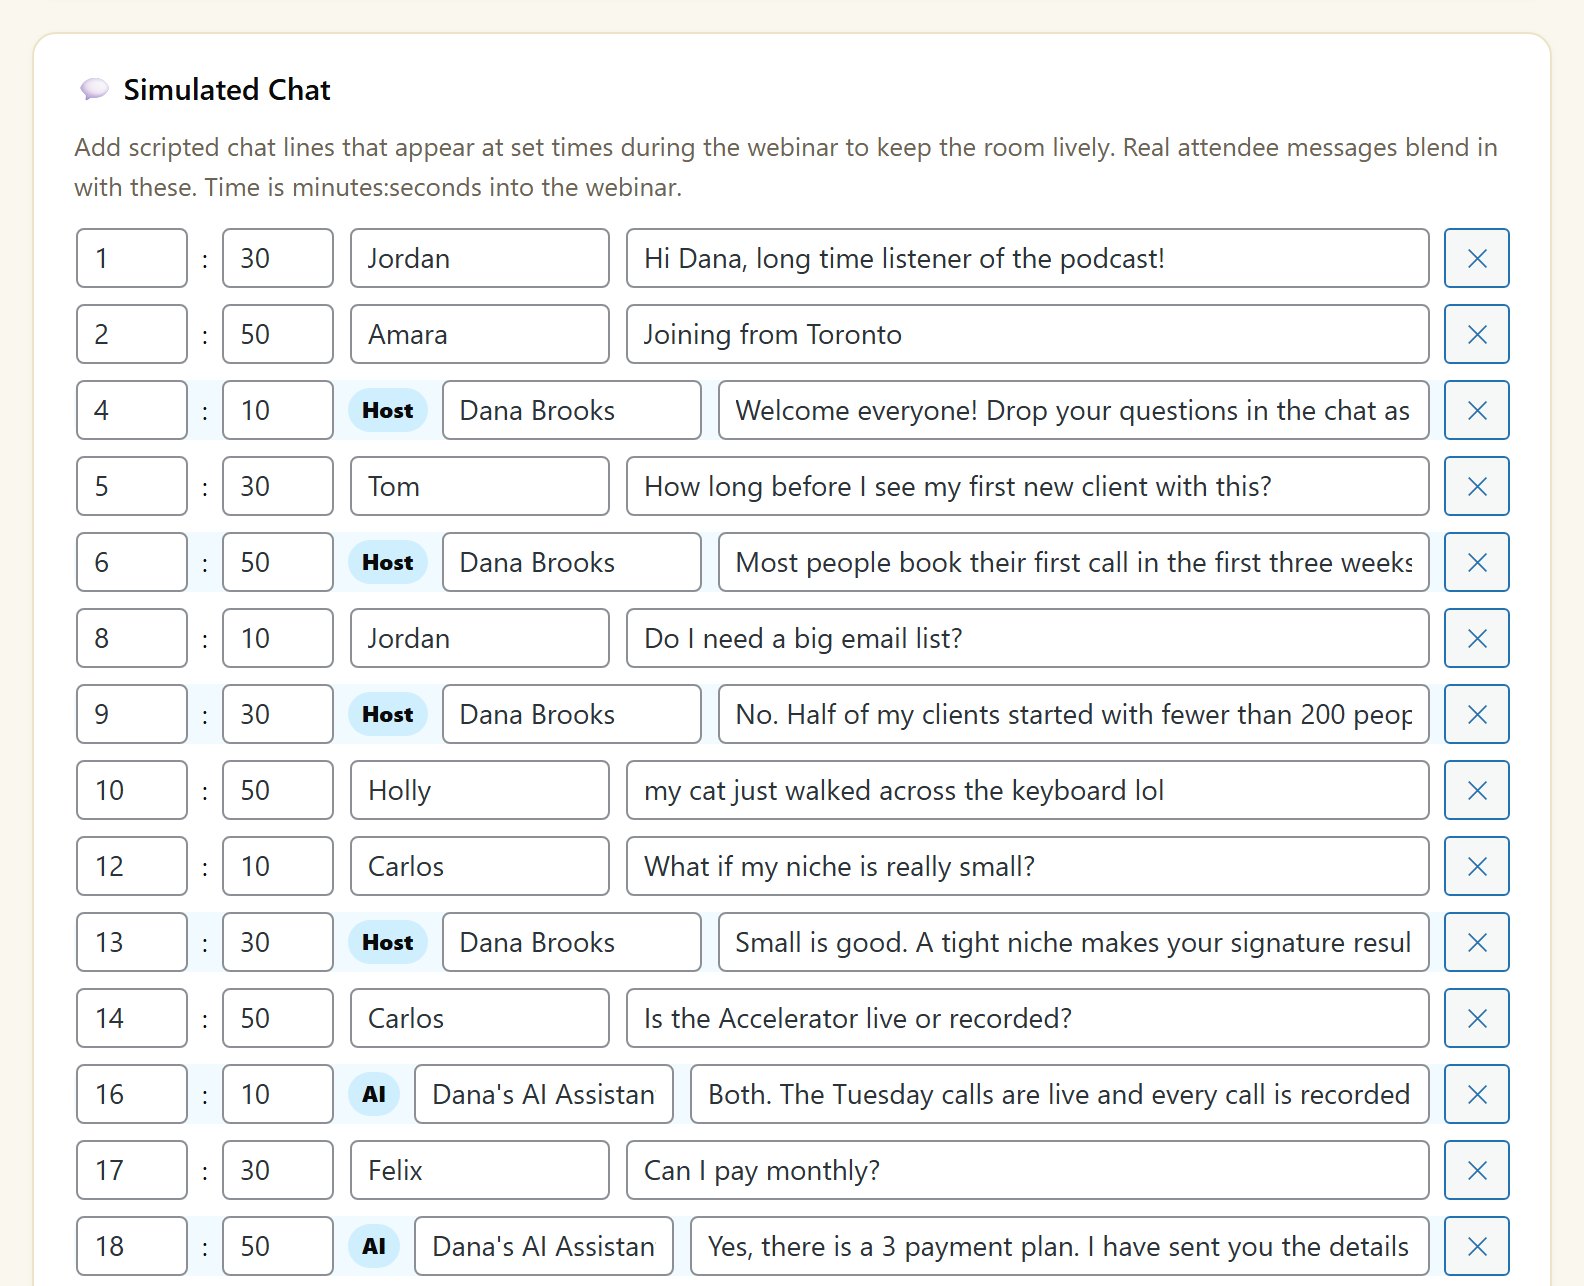The height and width of the screenshot is (1286, 1584).
Task: Edit the minutes field showing 1 in Jordan's podcast row
Action: [x=131, y=258]
